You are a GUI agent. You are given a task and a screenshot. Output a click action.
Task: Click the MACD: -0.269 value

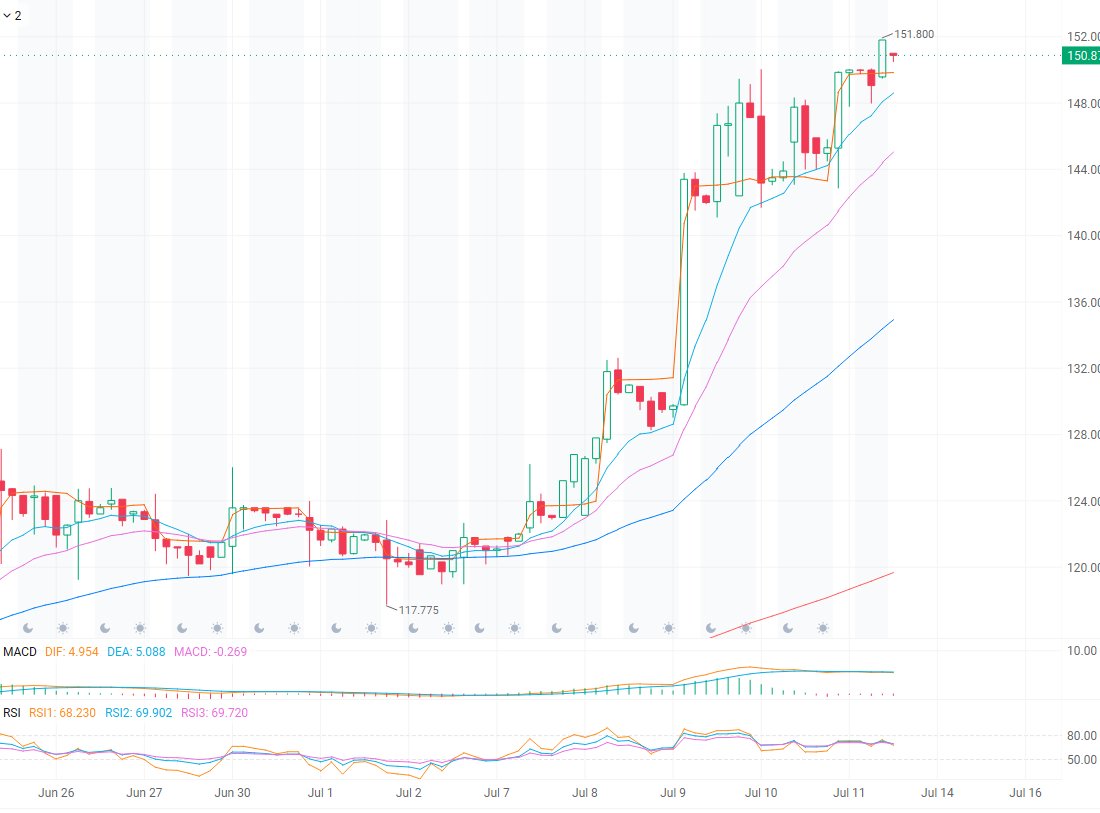click(x=210, y=652)
